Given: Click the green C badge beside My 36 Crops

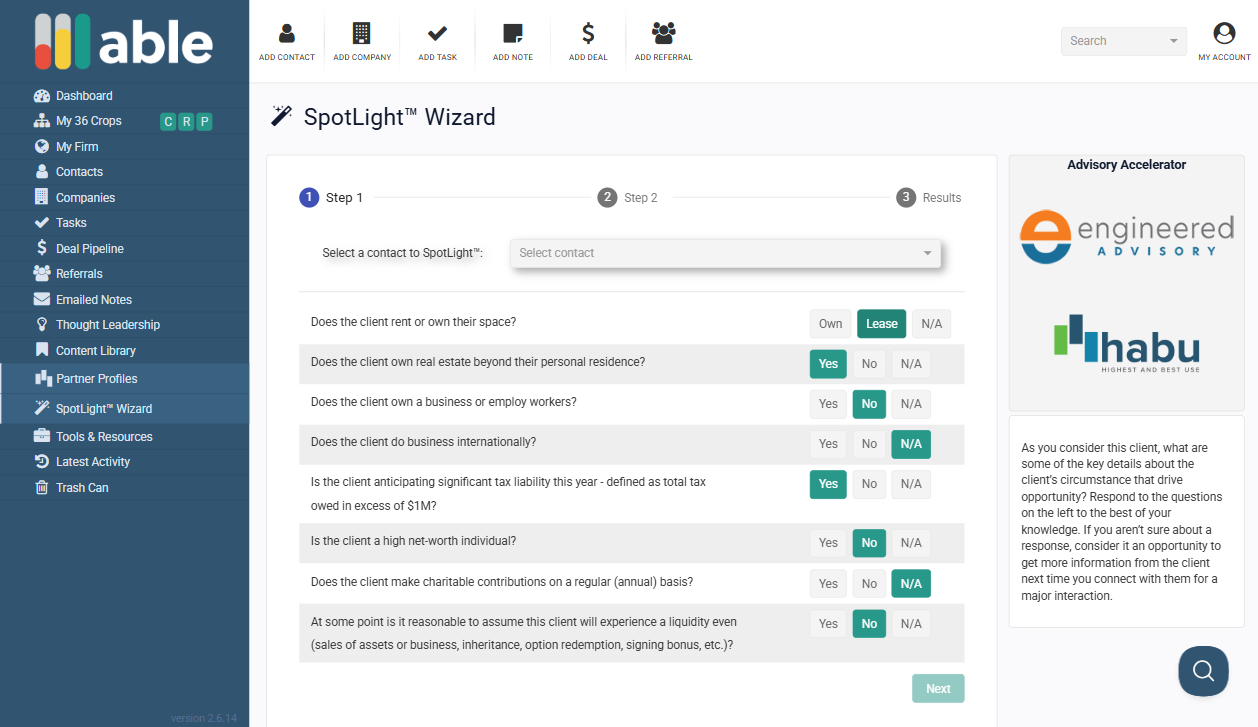Looking at the screenshot, I should pos(168,122).
